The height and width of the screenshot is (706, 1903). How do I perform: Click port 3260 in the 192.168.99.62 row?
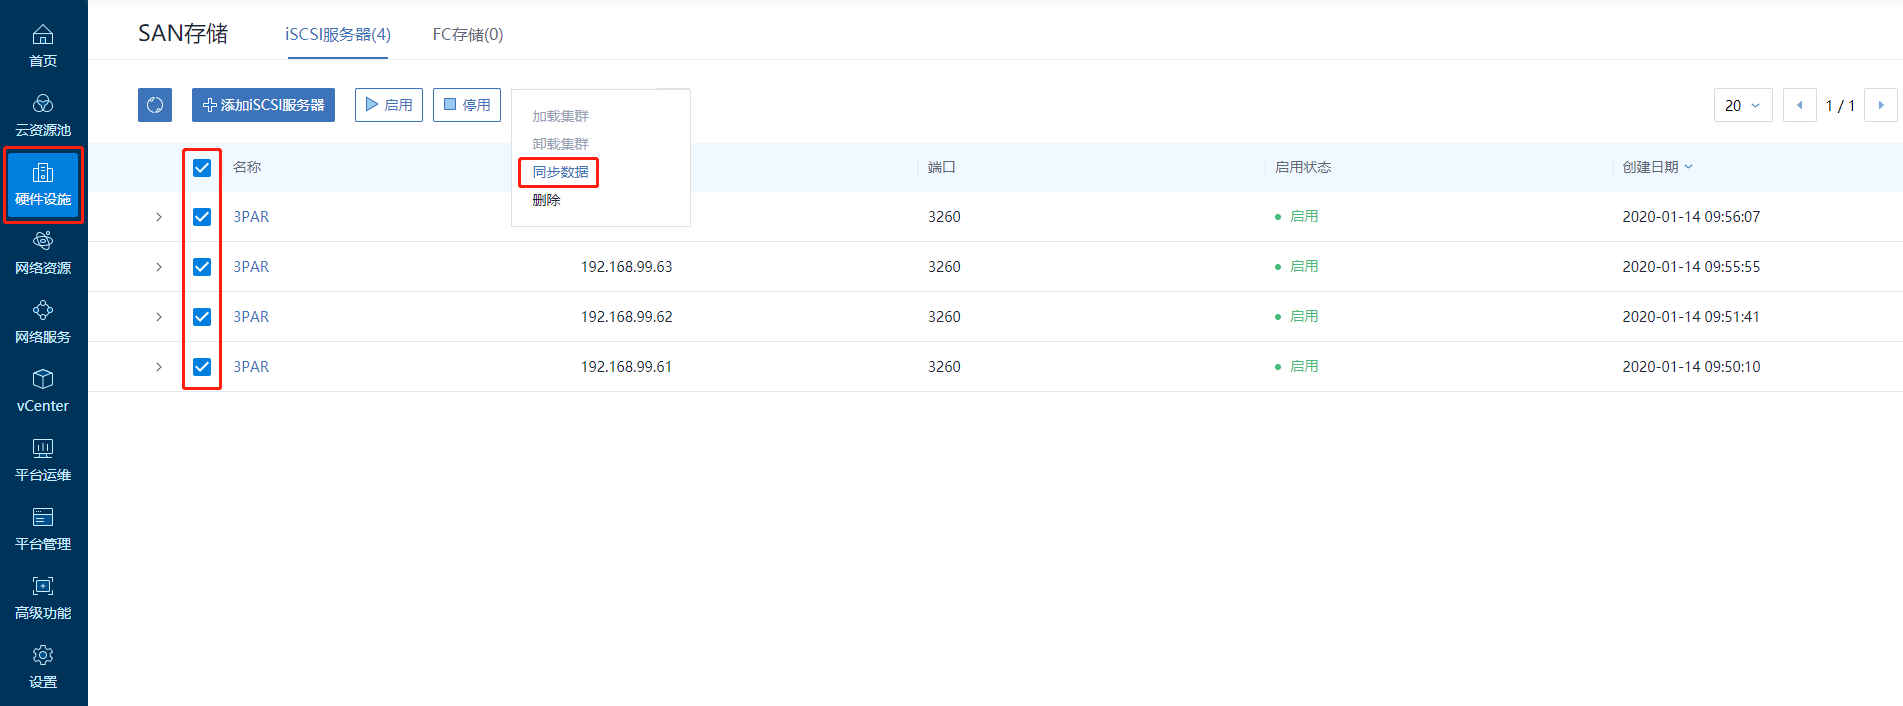click(944, 317)
